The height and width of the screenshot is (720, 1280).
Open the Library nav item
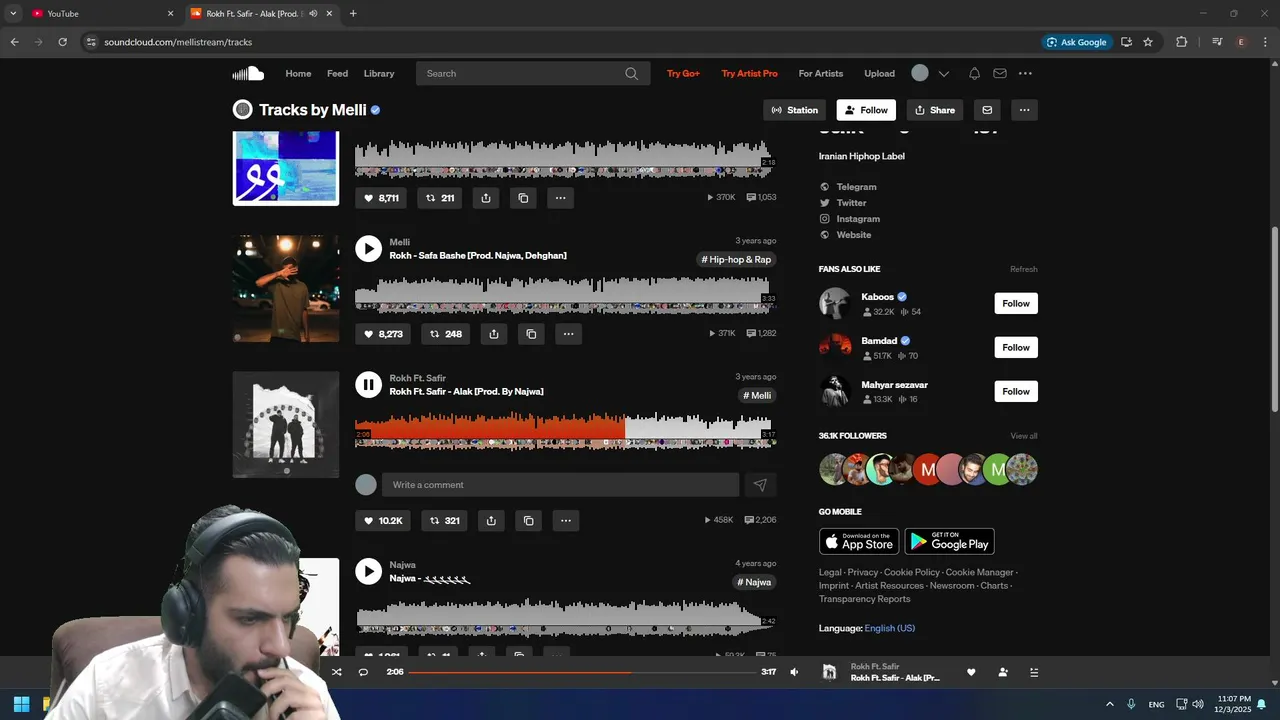click(x=379, y=73)
